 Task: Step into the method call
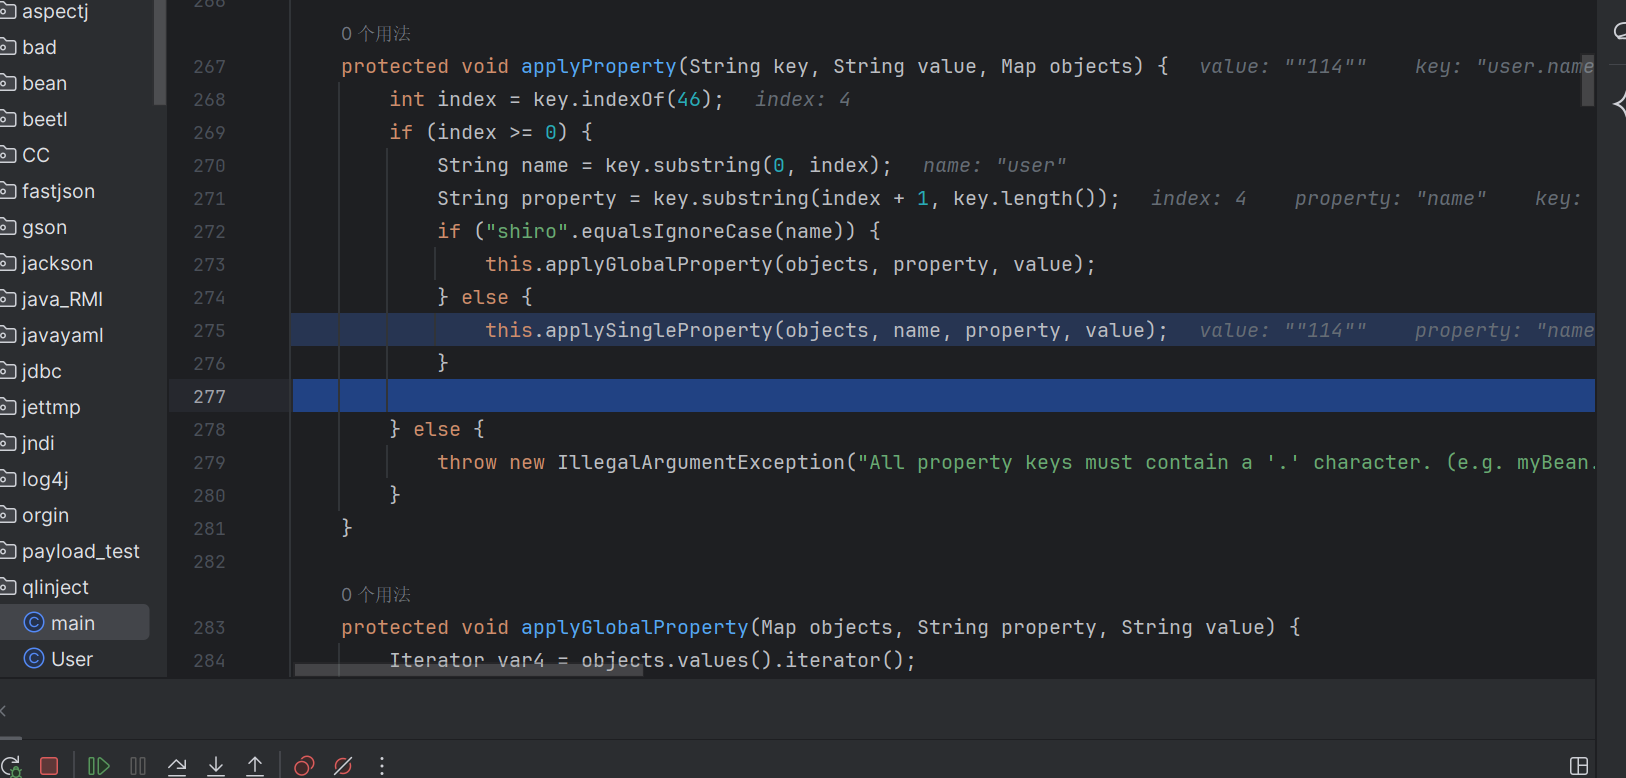(216, 766)
